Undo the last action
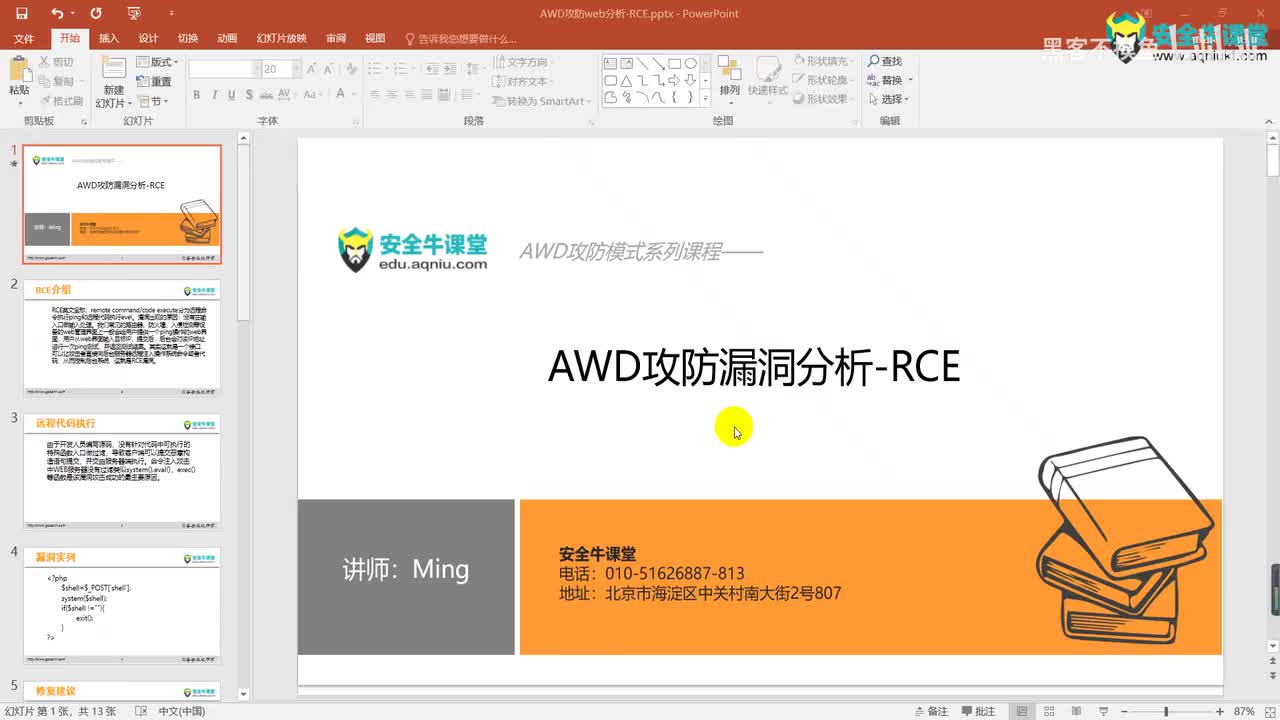The image size is (1280, 720). click(56, 13)
